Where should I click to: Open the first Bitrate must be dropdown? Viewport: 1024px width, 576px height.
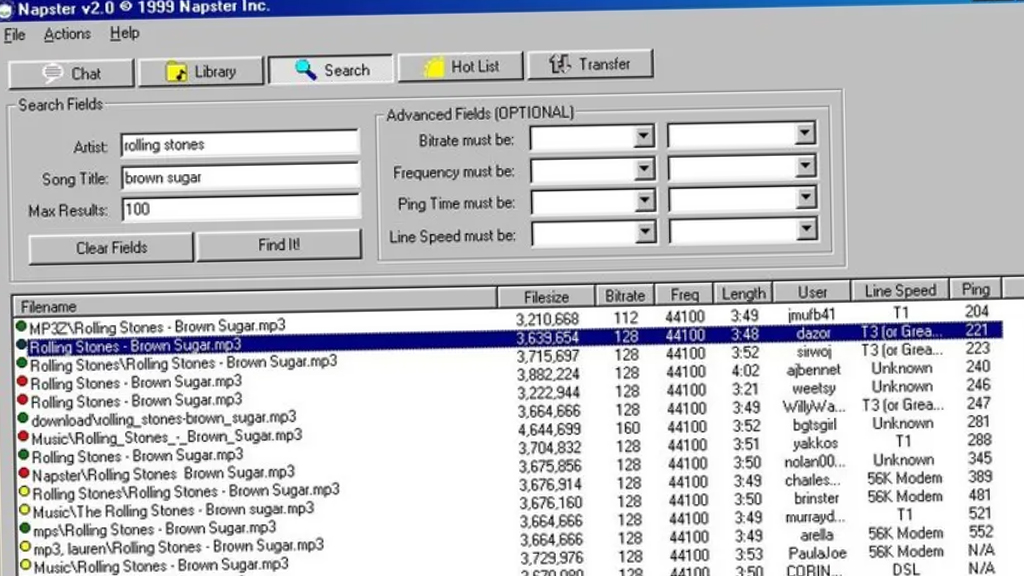[x=643, y=136]
